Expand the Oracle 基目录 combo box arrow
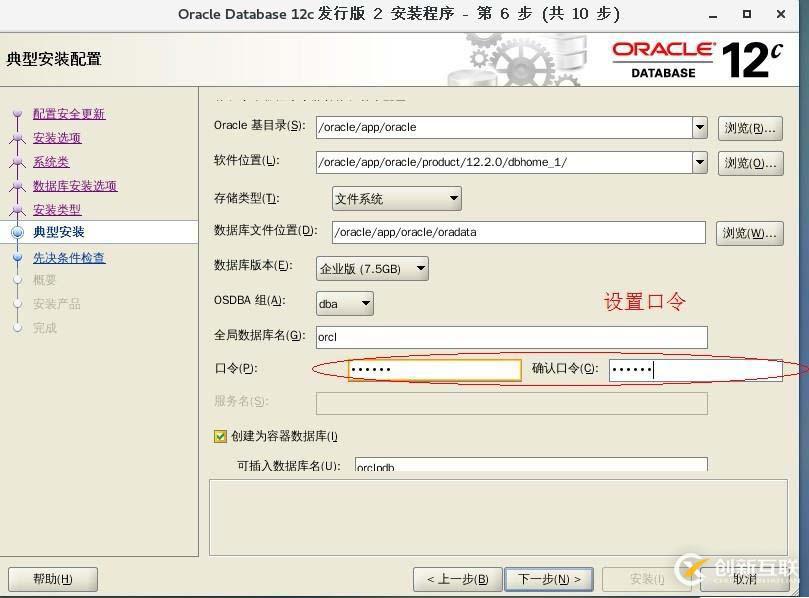The image size is (809, 598). [700, 128]
